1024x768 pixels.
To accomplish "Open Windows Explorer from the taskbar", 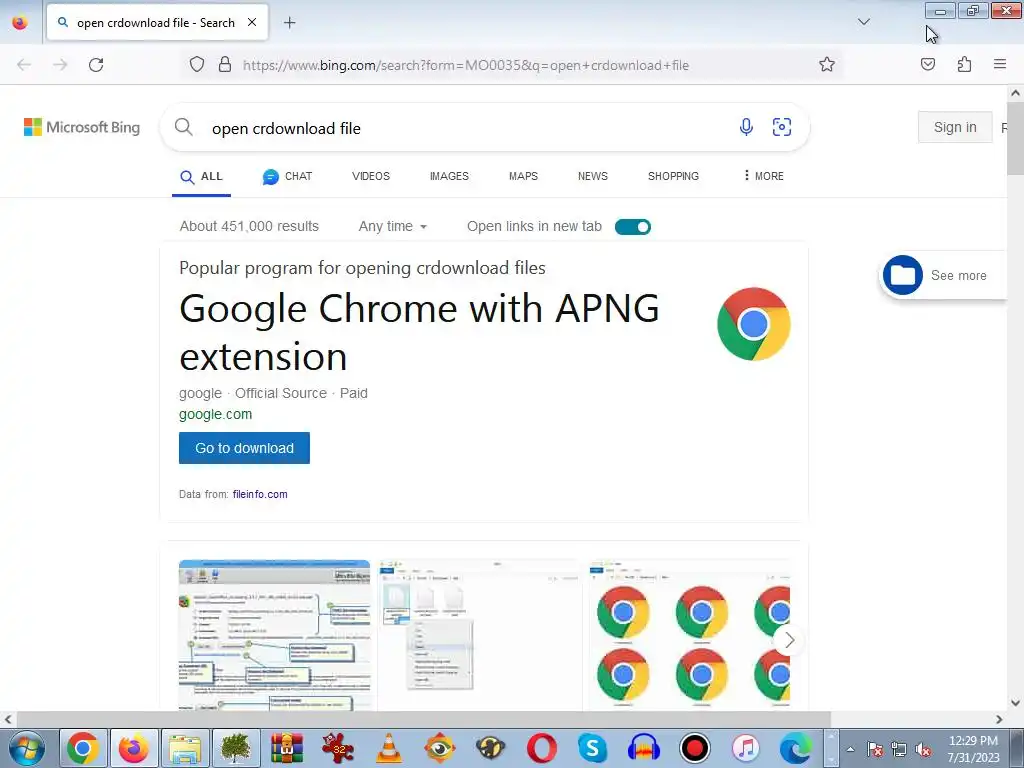I will (x=185, y=748).
